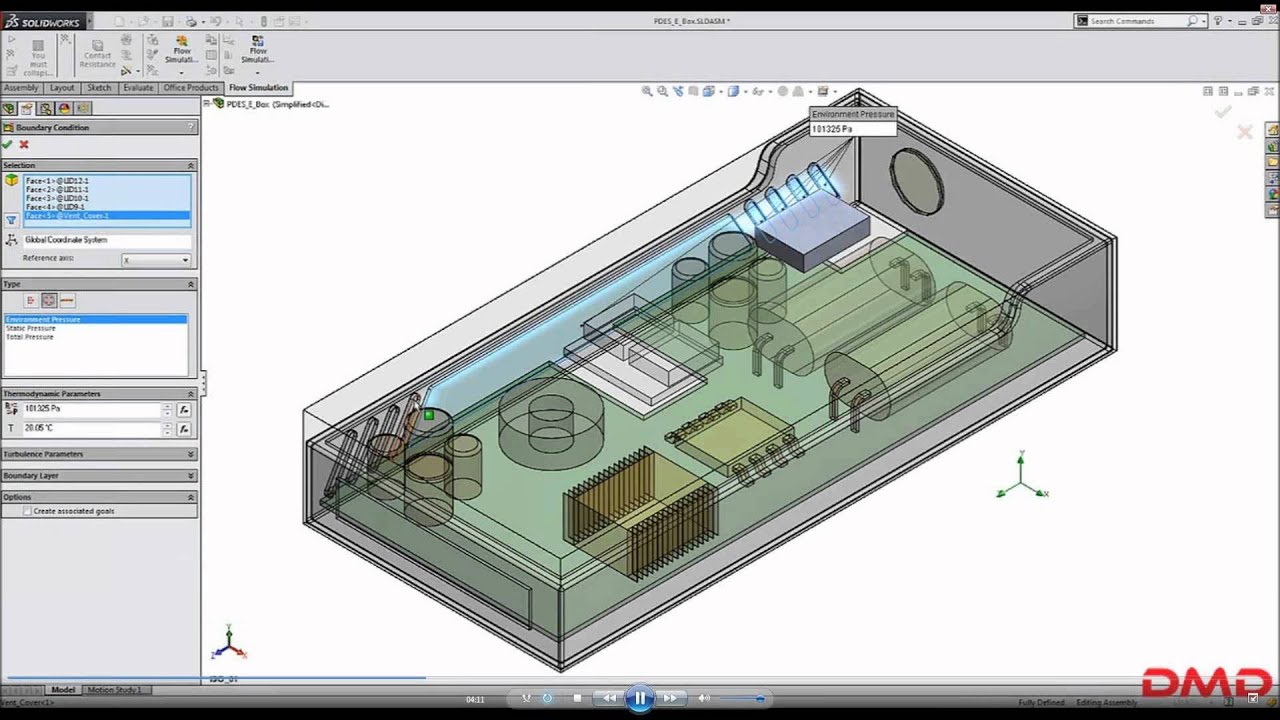Switch to Evaluate tab

click(138, 88)
